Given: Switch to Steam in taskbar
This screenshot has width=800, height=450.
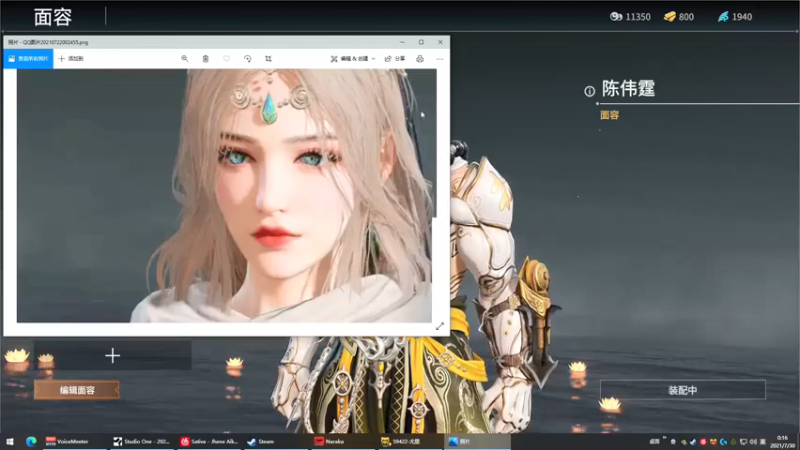Looking at the screenshot, I should [x=276, y=441].
